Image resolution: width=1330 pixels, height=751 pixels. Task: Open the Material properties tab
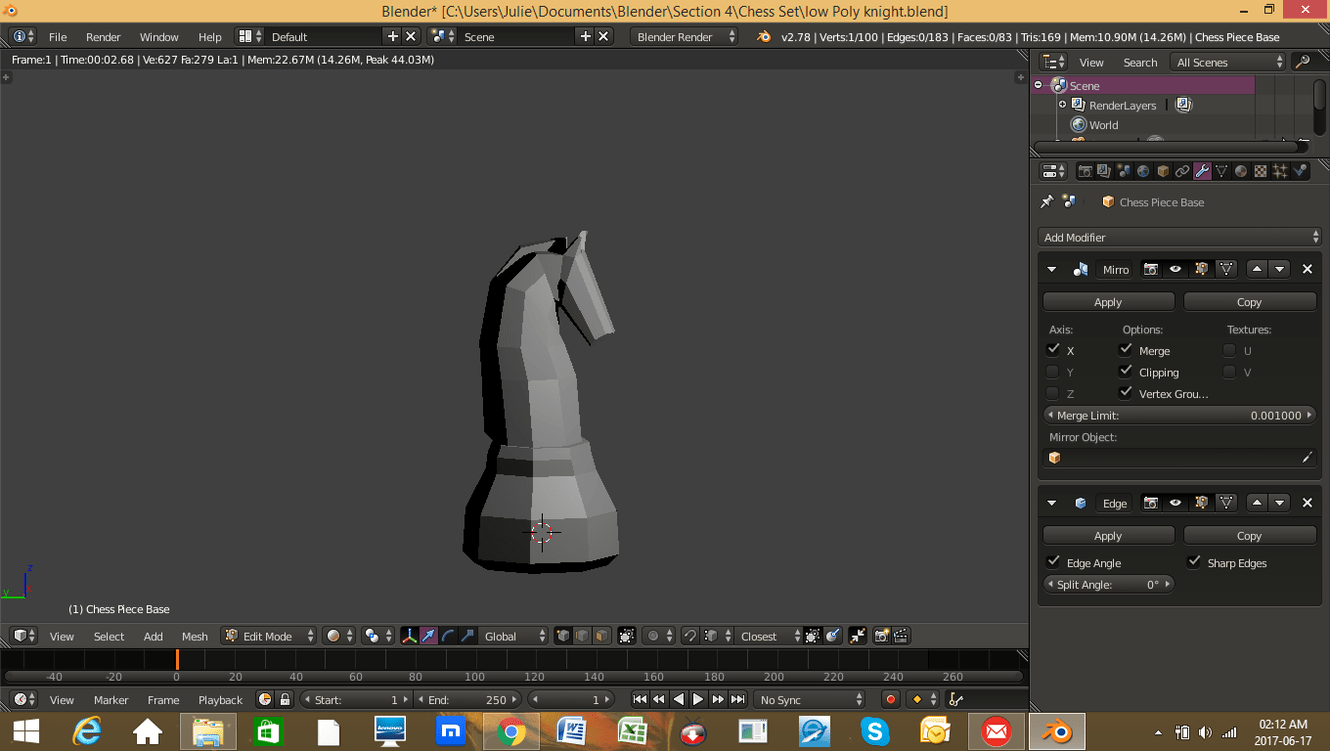pyautogui.click(x=1241, y=171)
